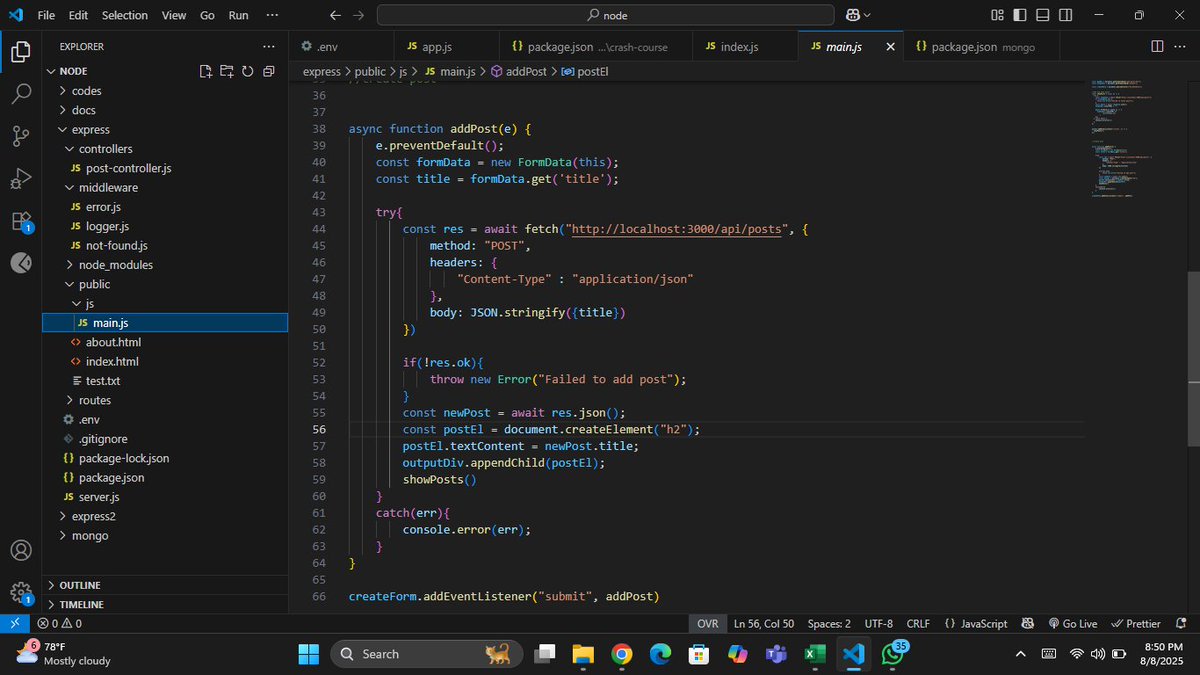Open WhatsApp from the taskbar

(x=892, y=654)
